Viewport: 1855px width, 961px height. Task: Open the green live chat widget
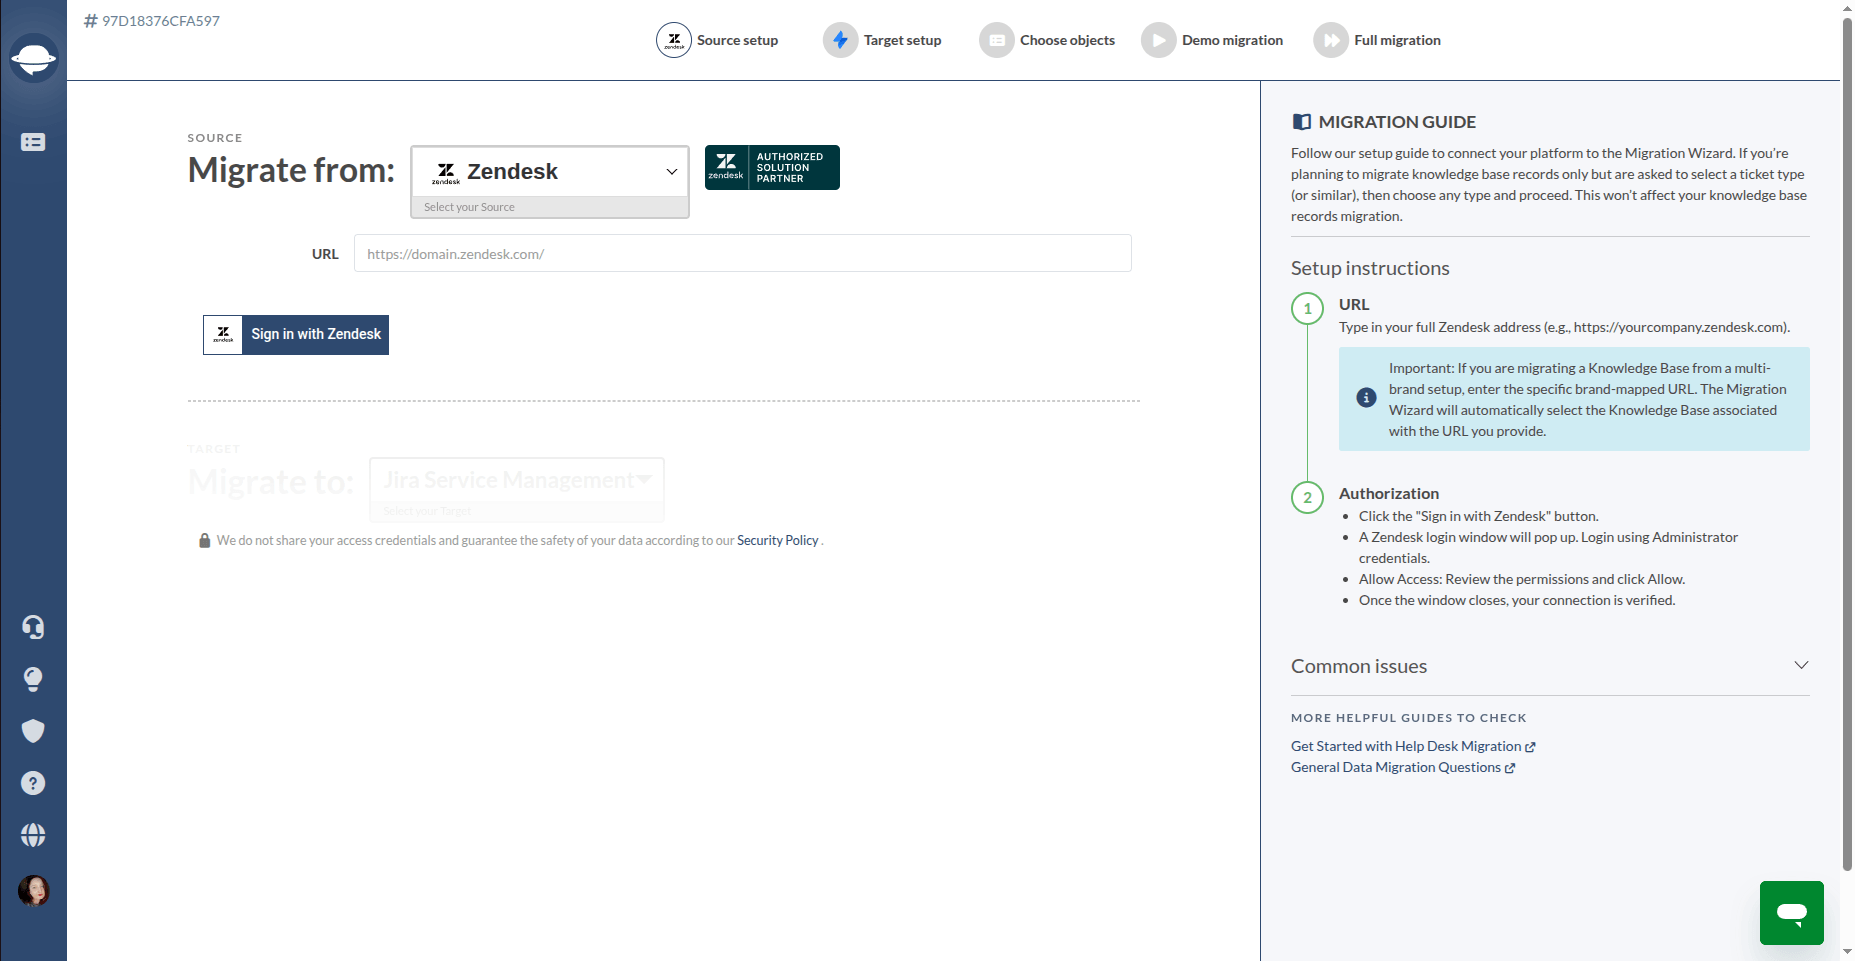(x=1792, y=913)
